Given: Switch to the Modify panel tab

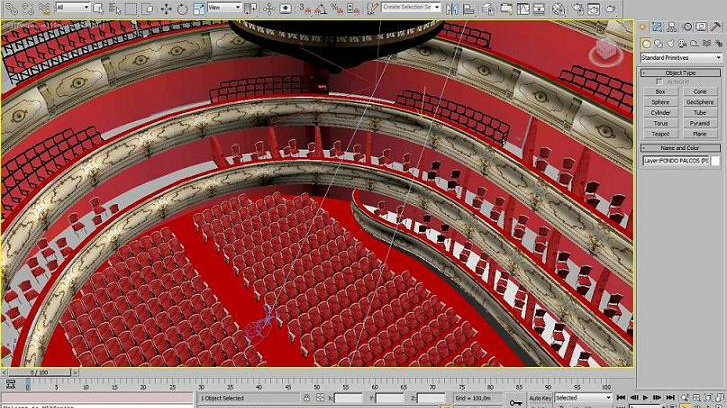Looking at the screenshot, I should 657,27.
